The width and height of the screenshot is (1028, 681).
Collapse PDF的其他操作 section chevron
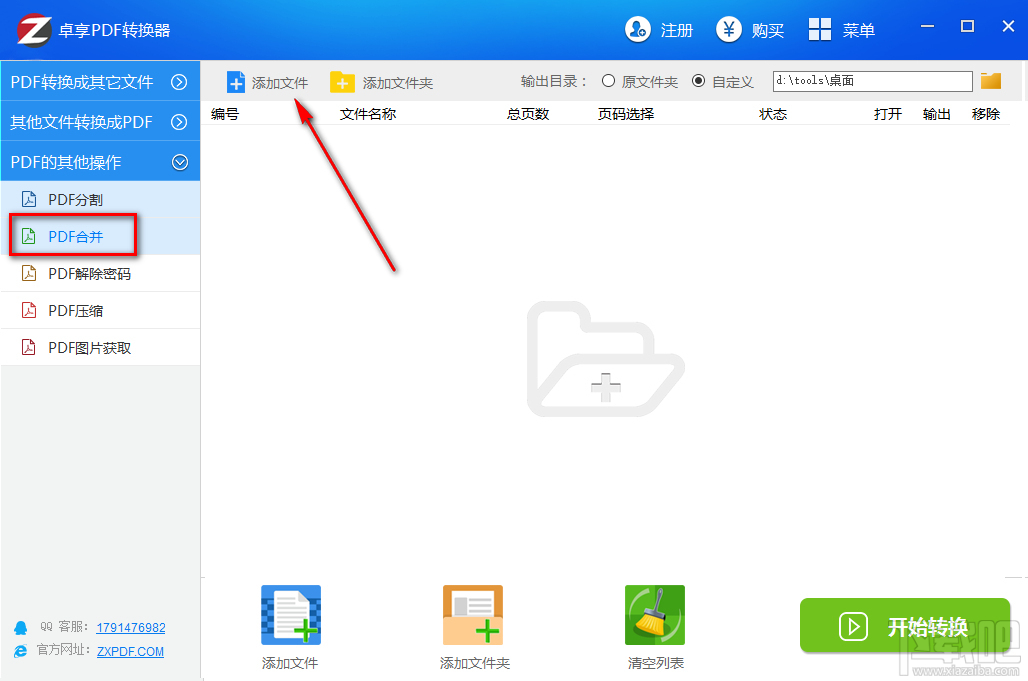click(x=180, y=162)
